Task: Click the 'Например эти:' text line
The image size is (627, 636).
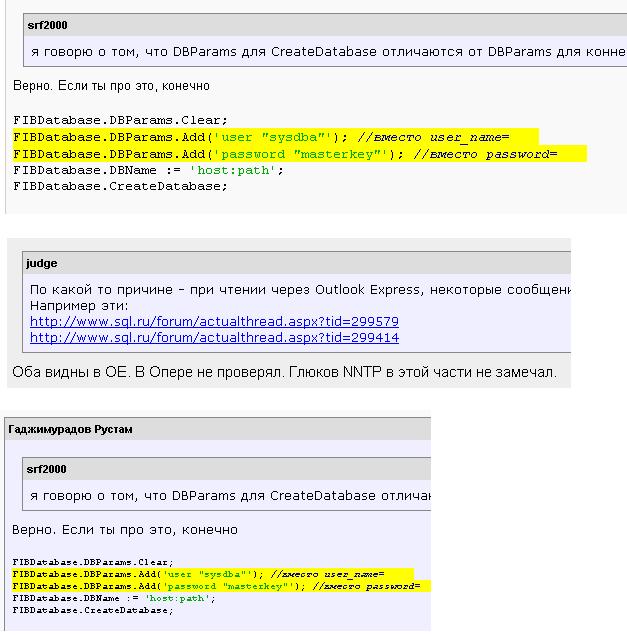Action: (x=86, y=305)
